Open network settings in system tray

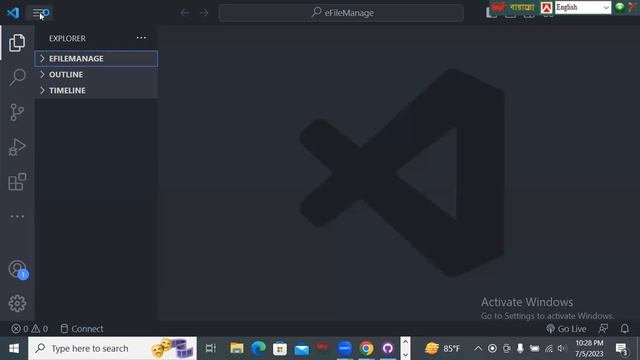549,348
